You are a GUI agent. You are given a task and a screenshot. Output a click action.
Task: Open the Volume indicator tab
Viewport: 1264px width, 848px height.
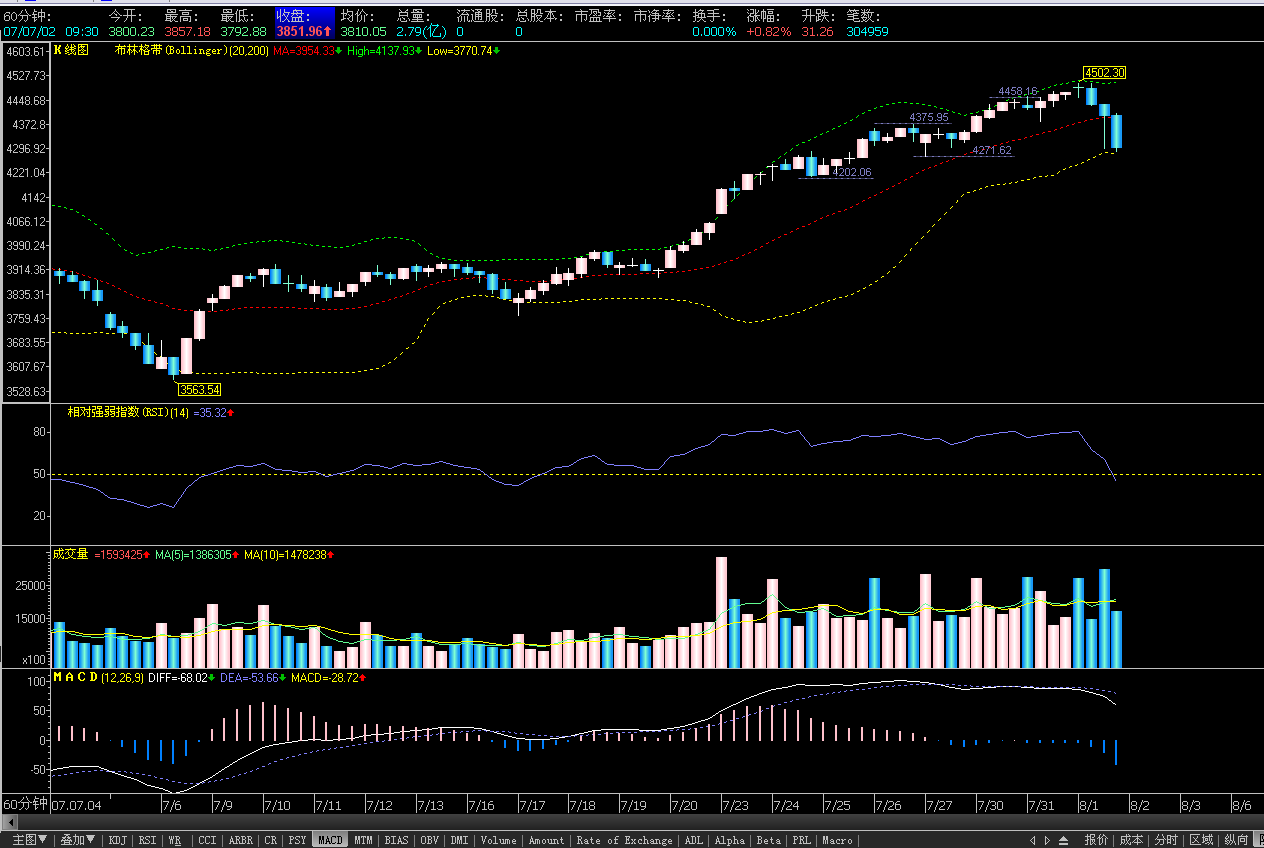(498, 841)
